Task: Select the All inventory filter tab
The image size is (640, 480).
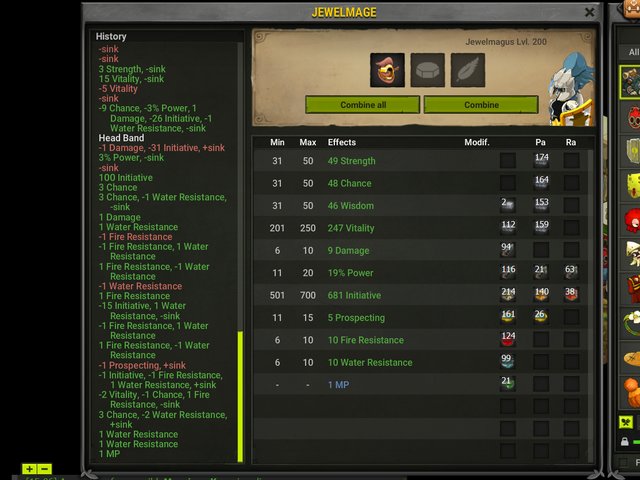Action: point(633,52)
